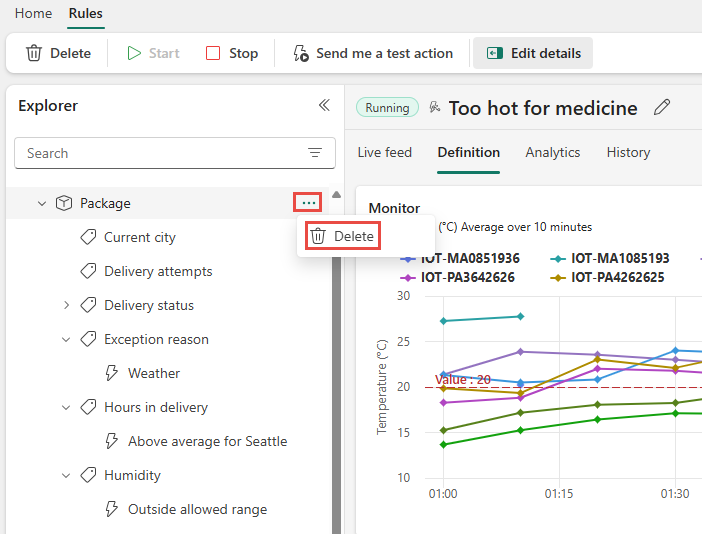
Task: Collapse the Exception reason node
Action: [x=66, y=339]
